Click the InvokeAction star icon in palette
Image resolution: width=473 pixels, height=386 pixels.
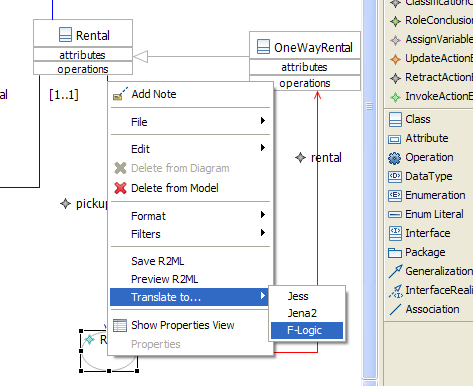click(395, 97)
